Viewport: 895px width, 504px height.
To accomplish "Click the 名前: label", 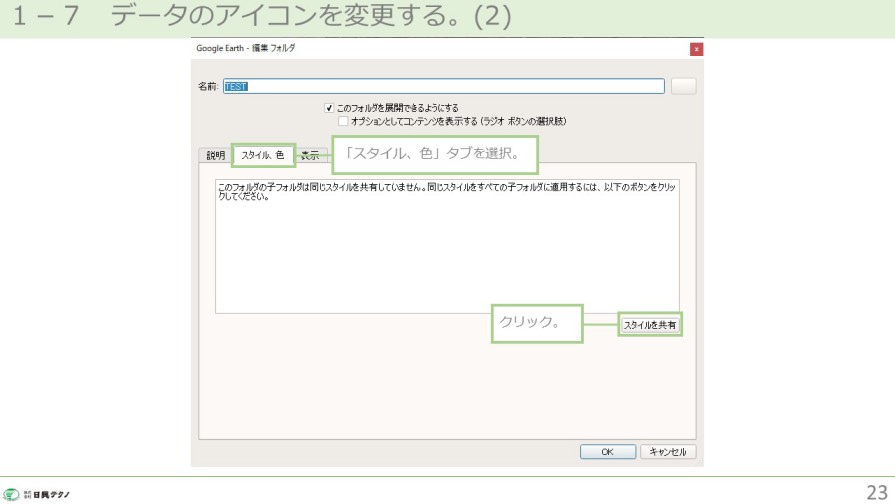I will [208, 87].
